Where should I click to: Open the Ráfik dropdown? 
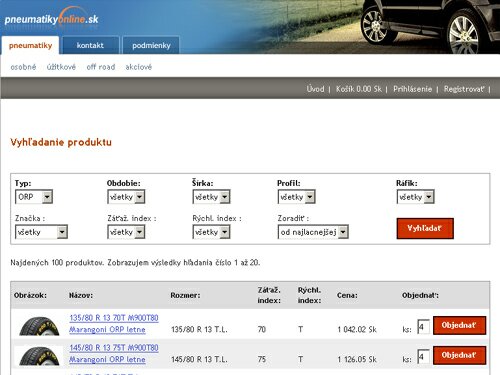(415, 197)
